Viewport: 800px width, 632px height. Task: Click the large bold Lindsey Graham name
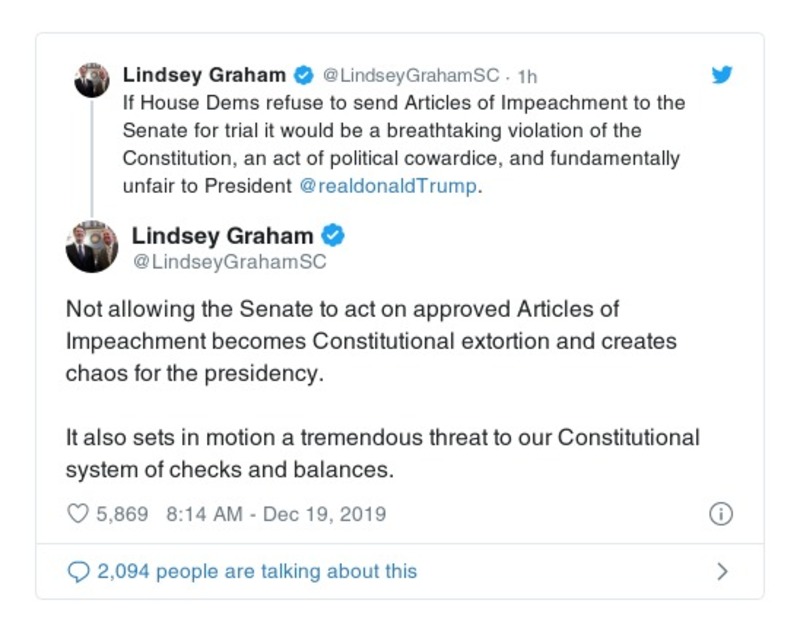point(222,236)
